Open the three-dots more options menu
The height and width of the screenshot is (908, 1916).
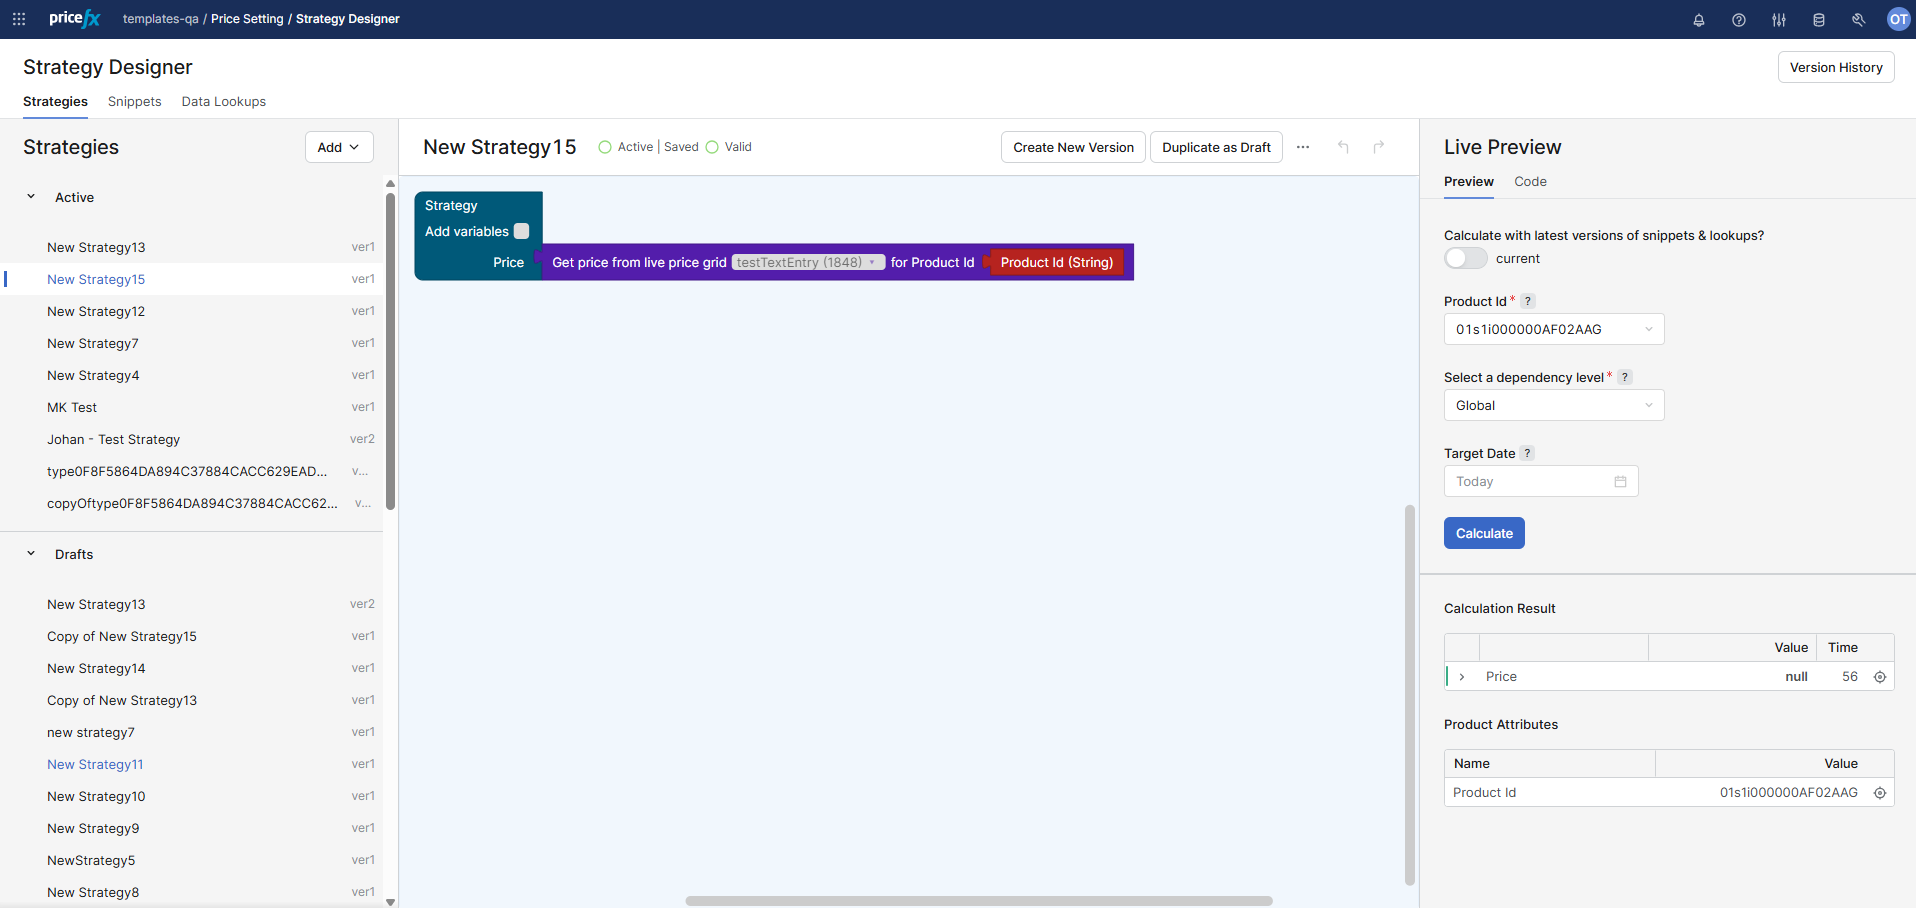[x=1302, y=147]
